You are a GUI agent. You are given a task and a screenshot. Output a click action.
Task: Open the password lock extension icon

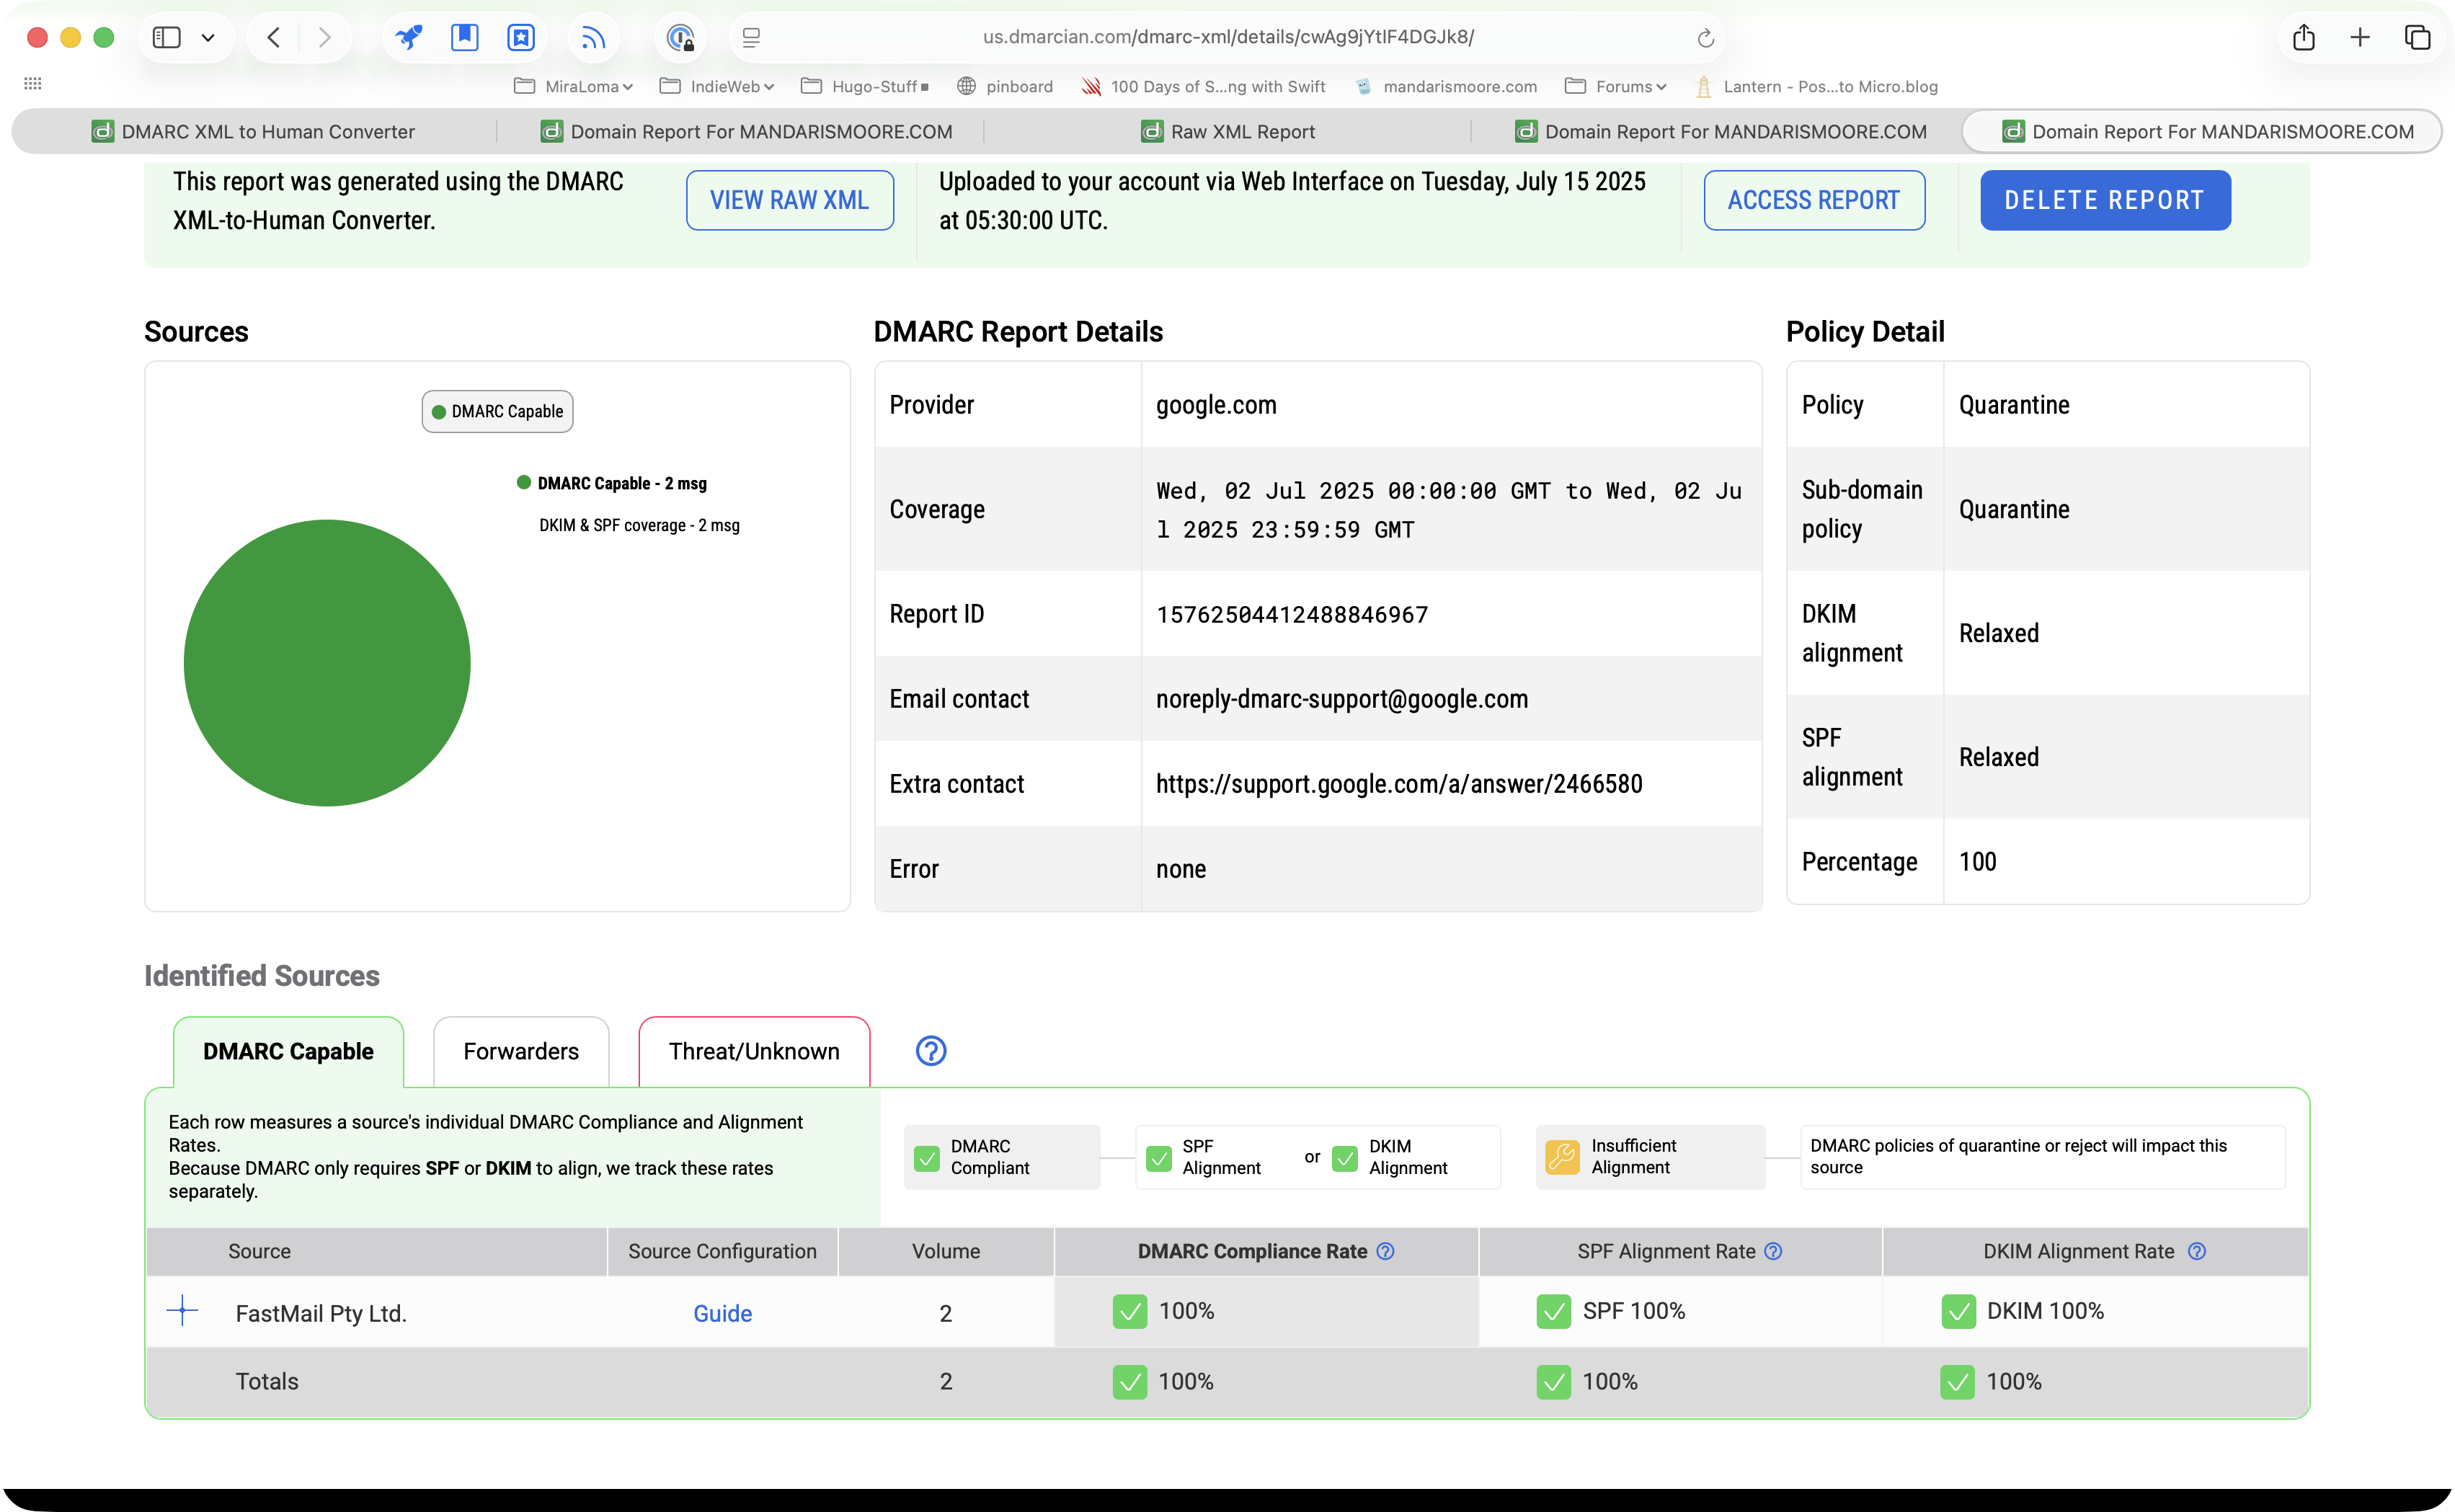pyautogui.click(x=680, y=38)
